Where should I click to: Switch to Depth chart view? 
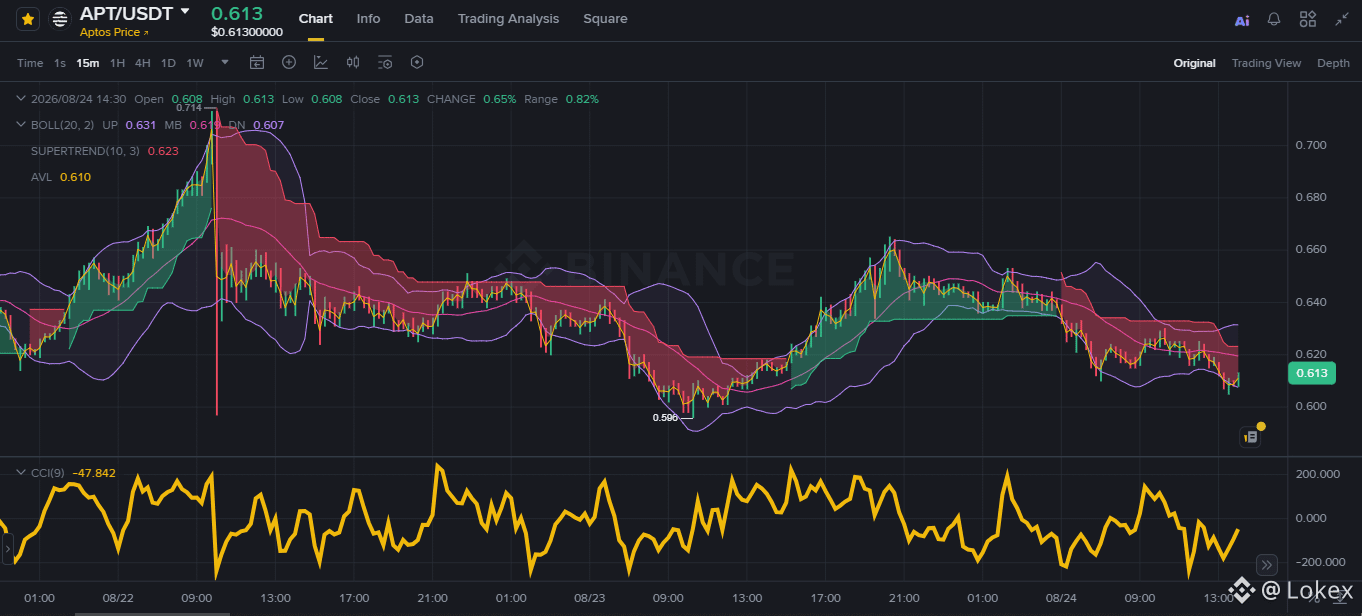[1333, 63]
